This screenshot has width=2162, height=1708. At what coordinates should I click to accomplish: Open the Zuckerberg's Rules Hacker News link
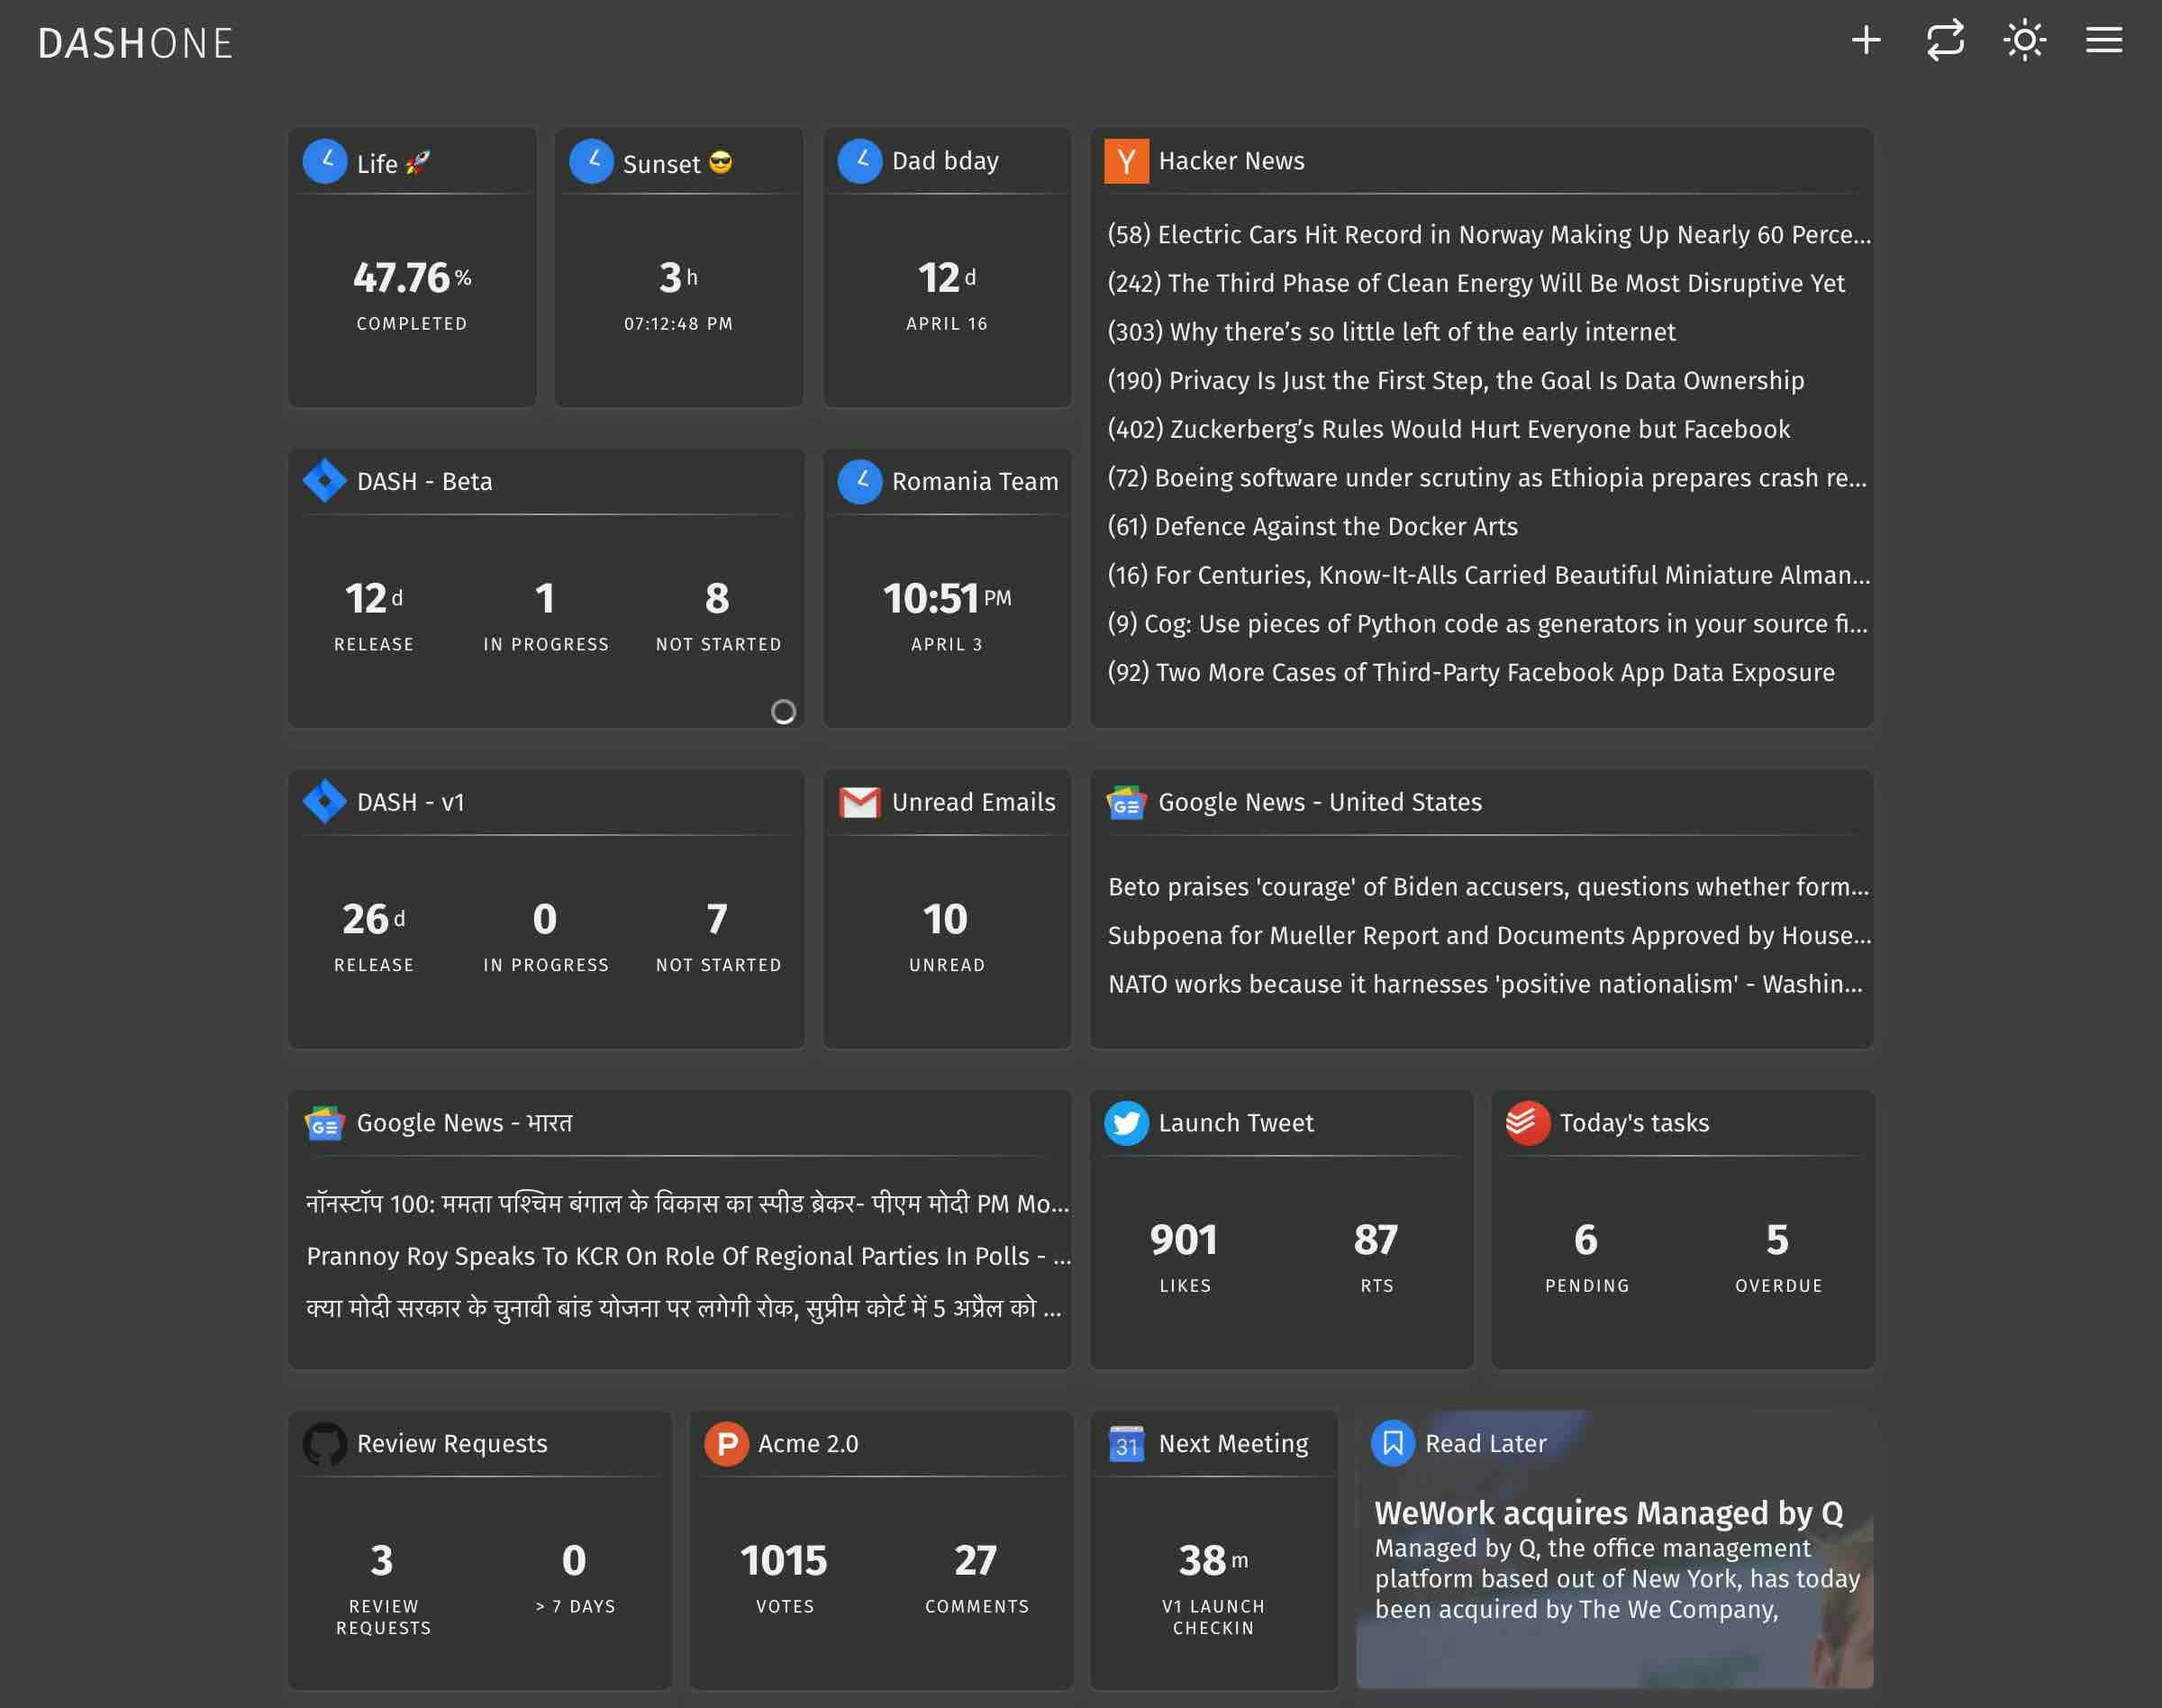1448,430
